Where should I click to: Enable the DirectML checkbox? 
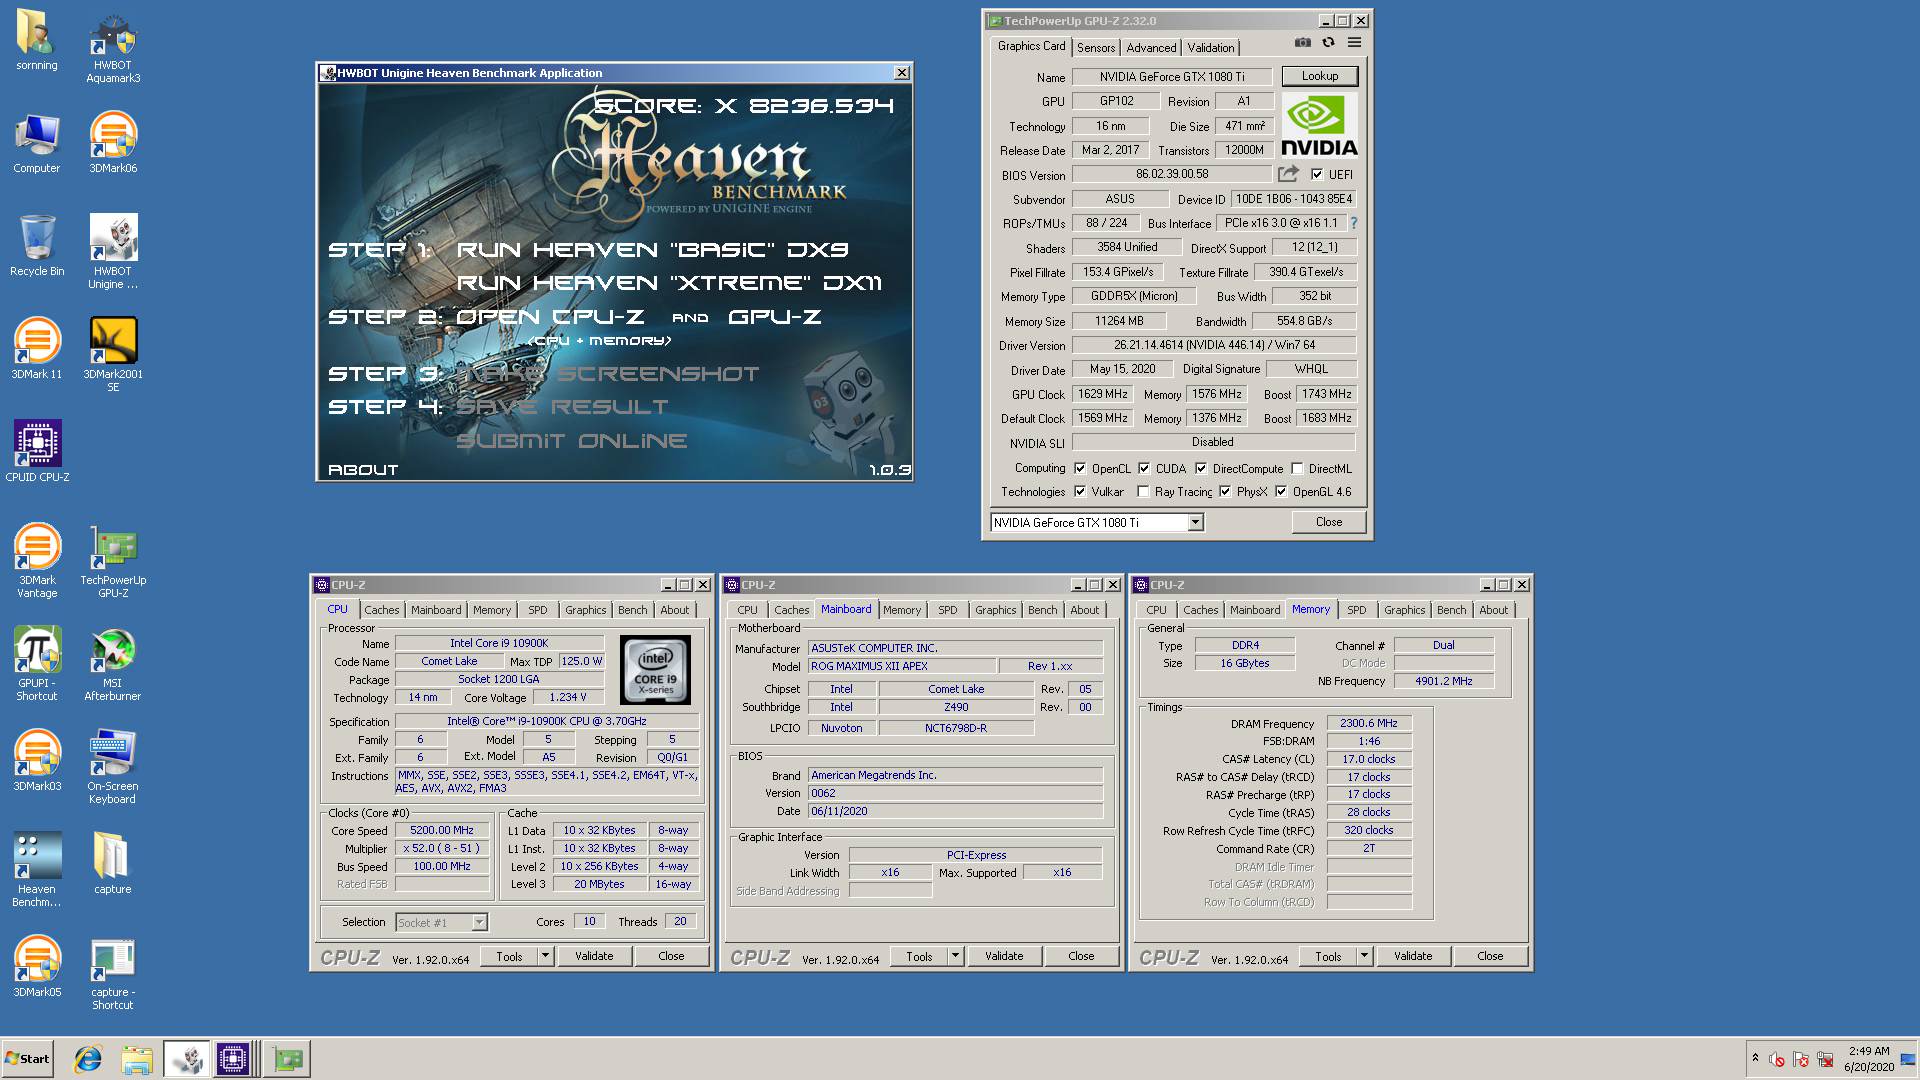[x=1297, y=468]
